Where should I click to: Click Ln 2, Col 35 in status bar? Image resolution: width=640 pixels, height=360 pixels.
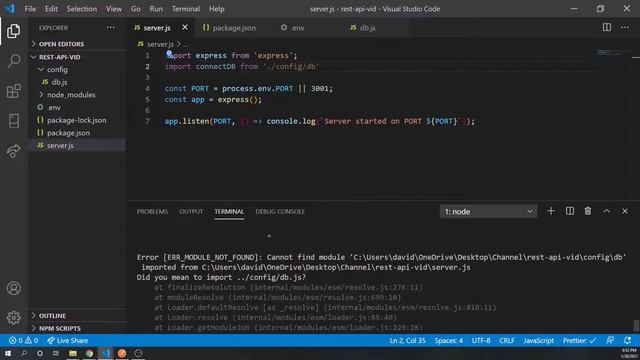(x=407, y=340)
